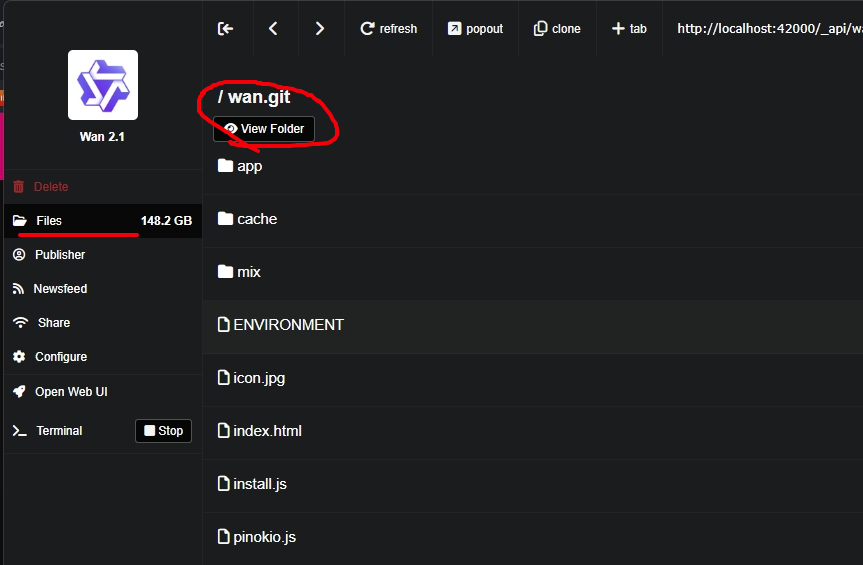
Task: Select Share in the sidebar
Action: (x=53, y=323)
